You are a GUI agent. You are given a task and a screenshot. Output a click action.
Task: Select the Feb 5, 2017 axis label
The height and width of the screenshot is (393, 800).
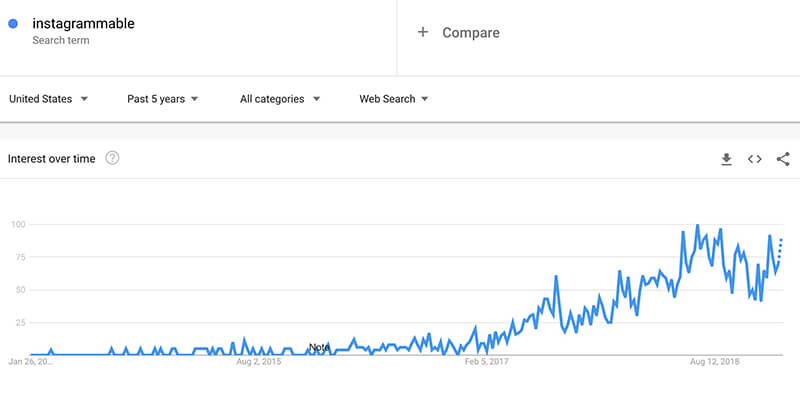487,362
